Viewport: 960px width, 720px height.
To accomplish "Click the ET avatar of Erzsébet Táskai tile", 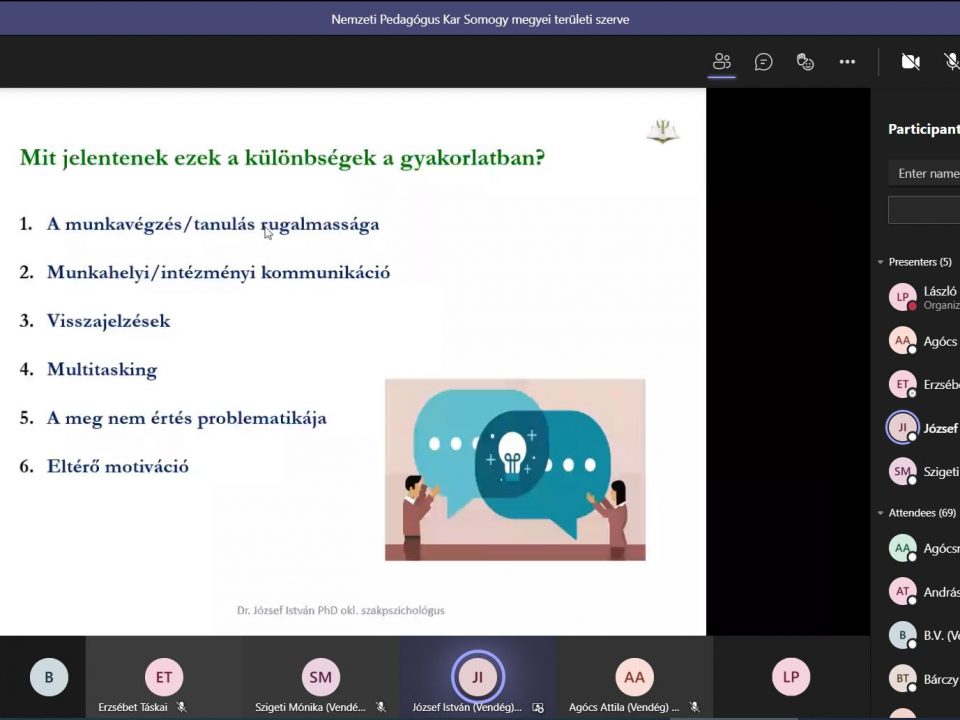I will (x=164, y=677).
